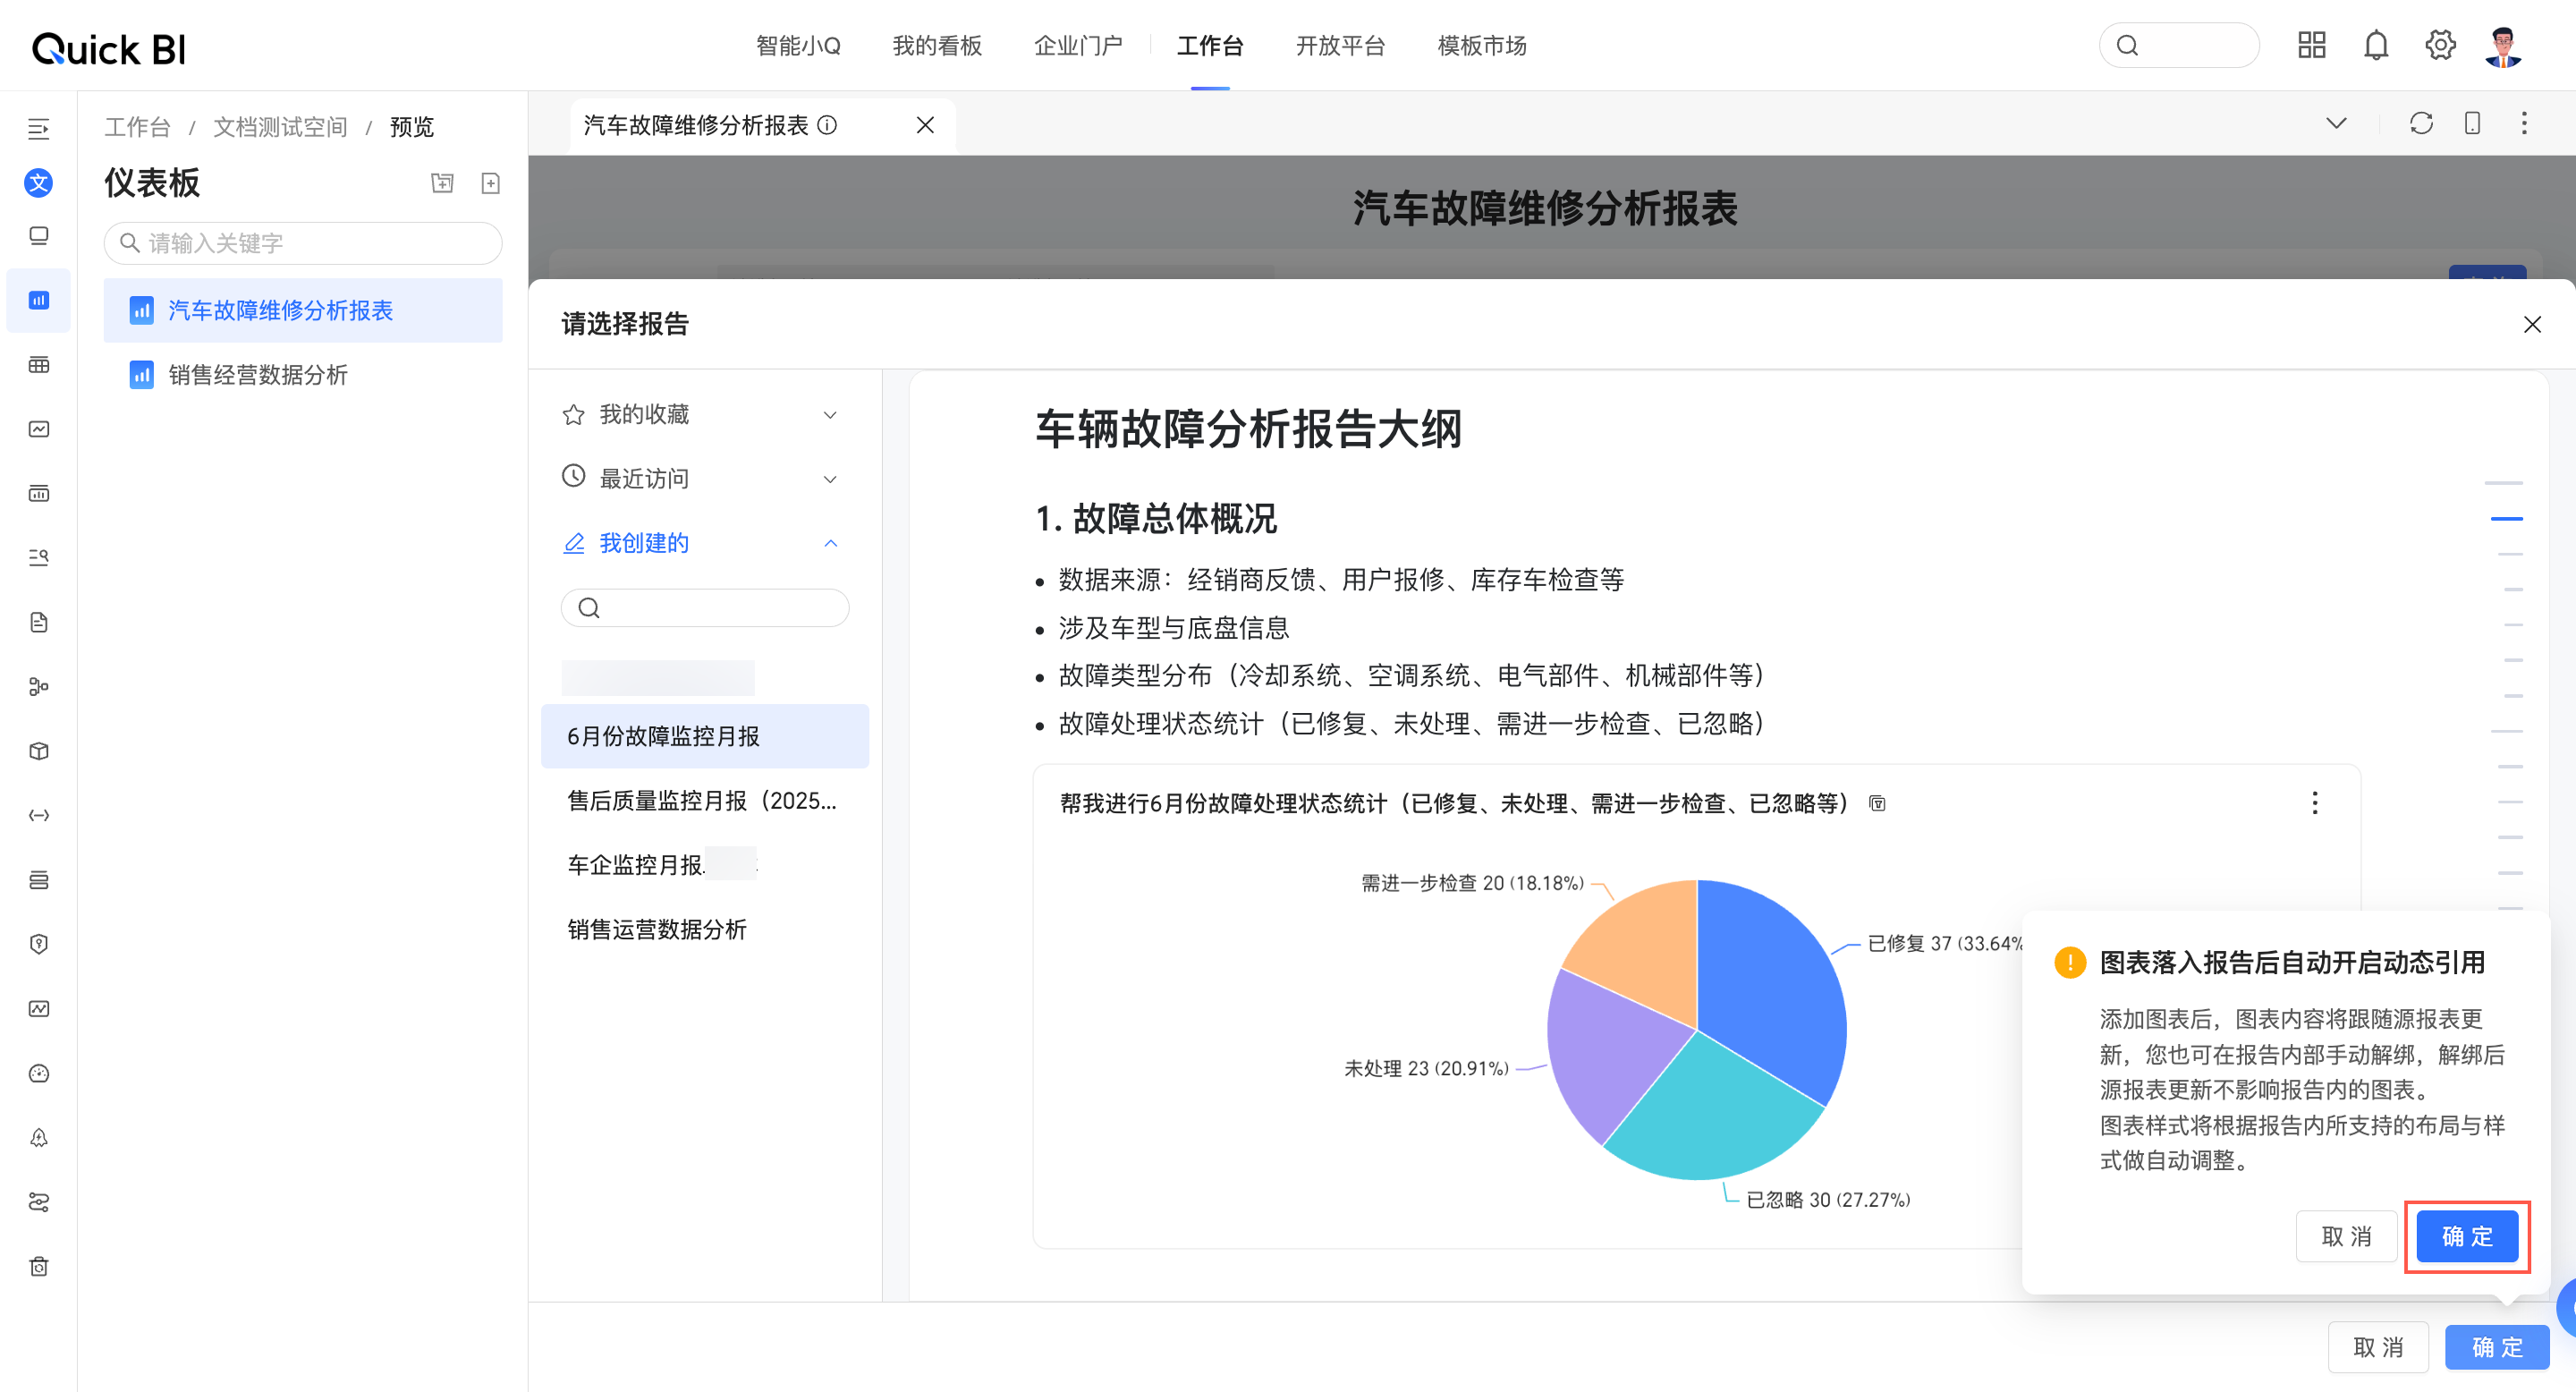Open the spreadsheet icon in left sidebar
The height and width of the screenshot is (1392, 2576).
(x=38, y=365)
